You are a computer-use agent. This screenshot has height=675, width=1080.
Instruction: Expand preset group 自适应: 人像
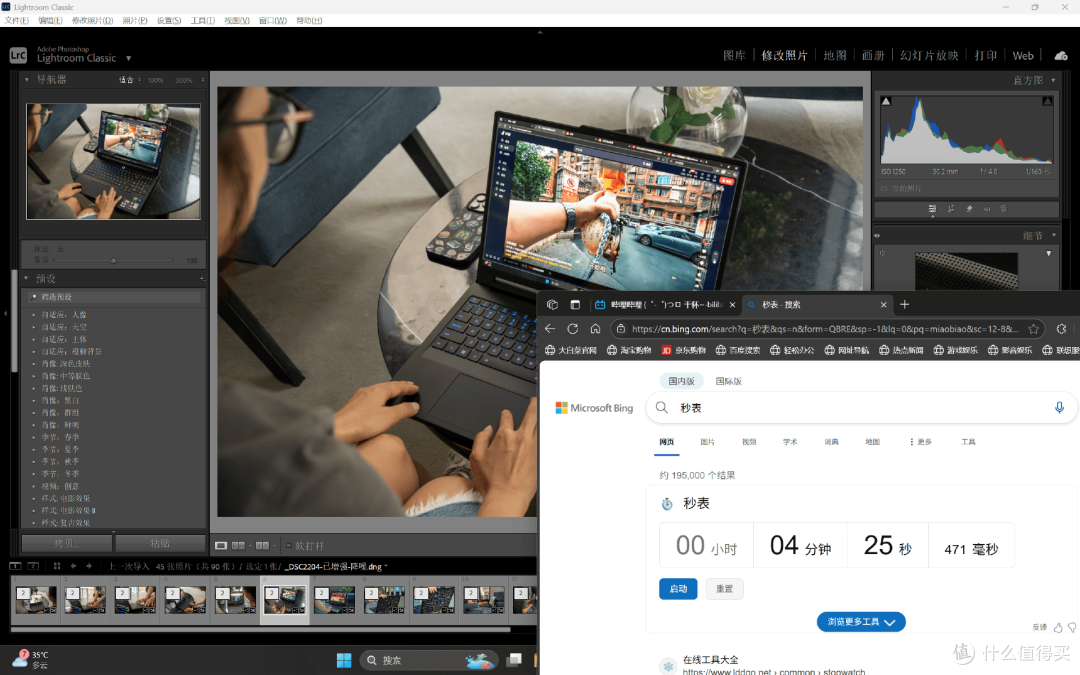click(x=33, y=315)
